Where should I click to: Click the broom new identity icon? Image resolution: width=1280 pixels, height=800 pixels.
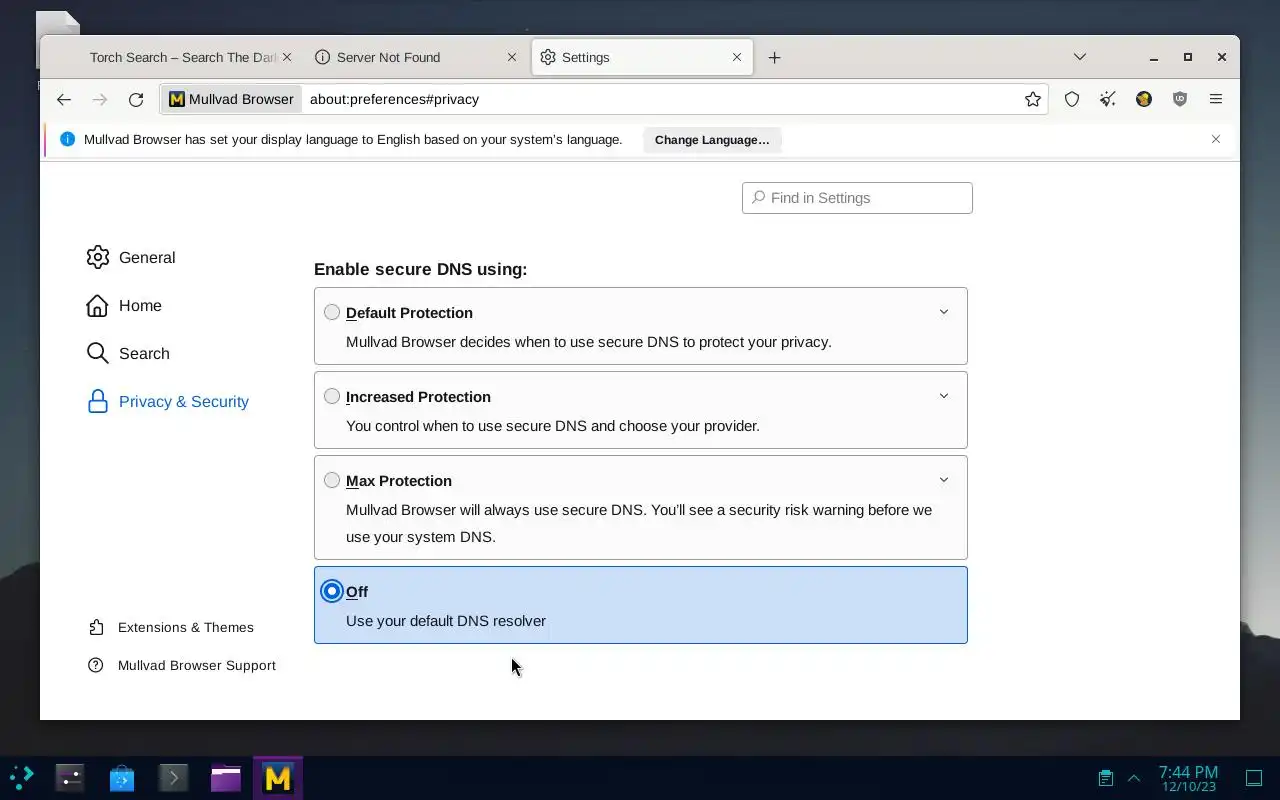pos(1108,99)
